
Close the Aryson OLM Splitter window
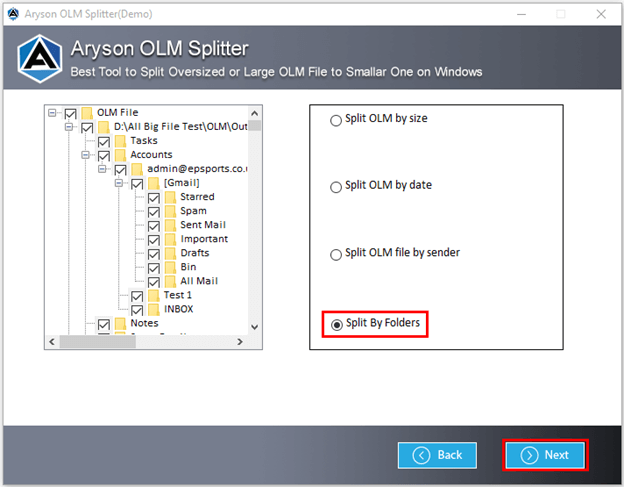[x=601, y=14]
